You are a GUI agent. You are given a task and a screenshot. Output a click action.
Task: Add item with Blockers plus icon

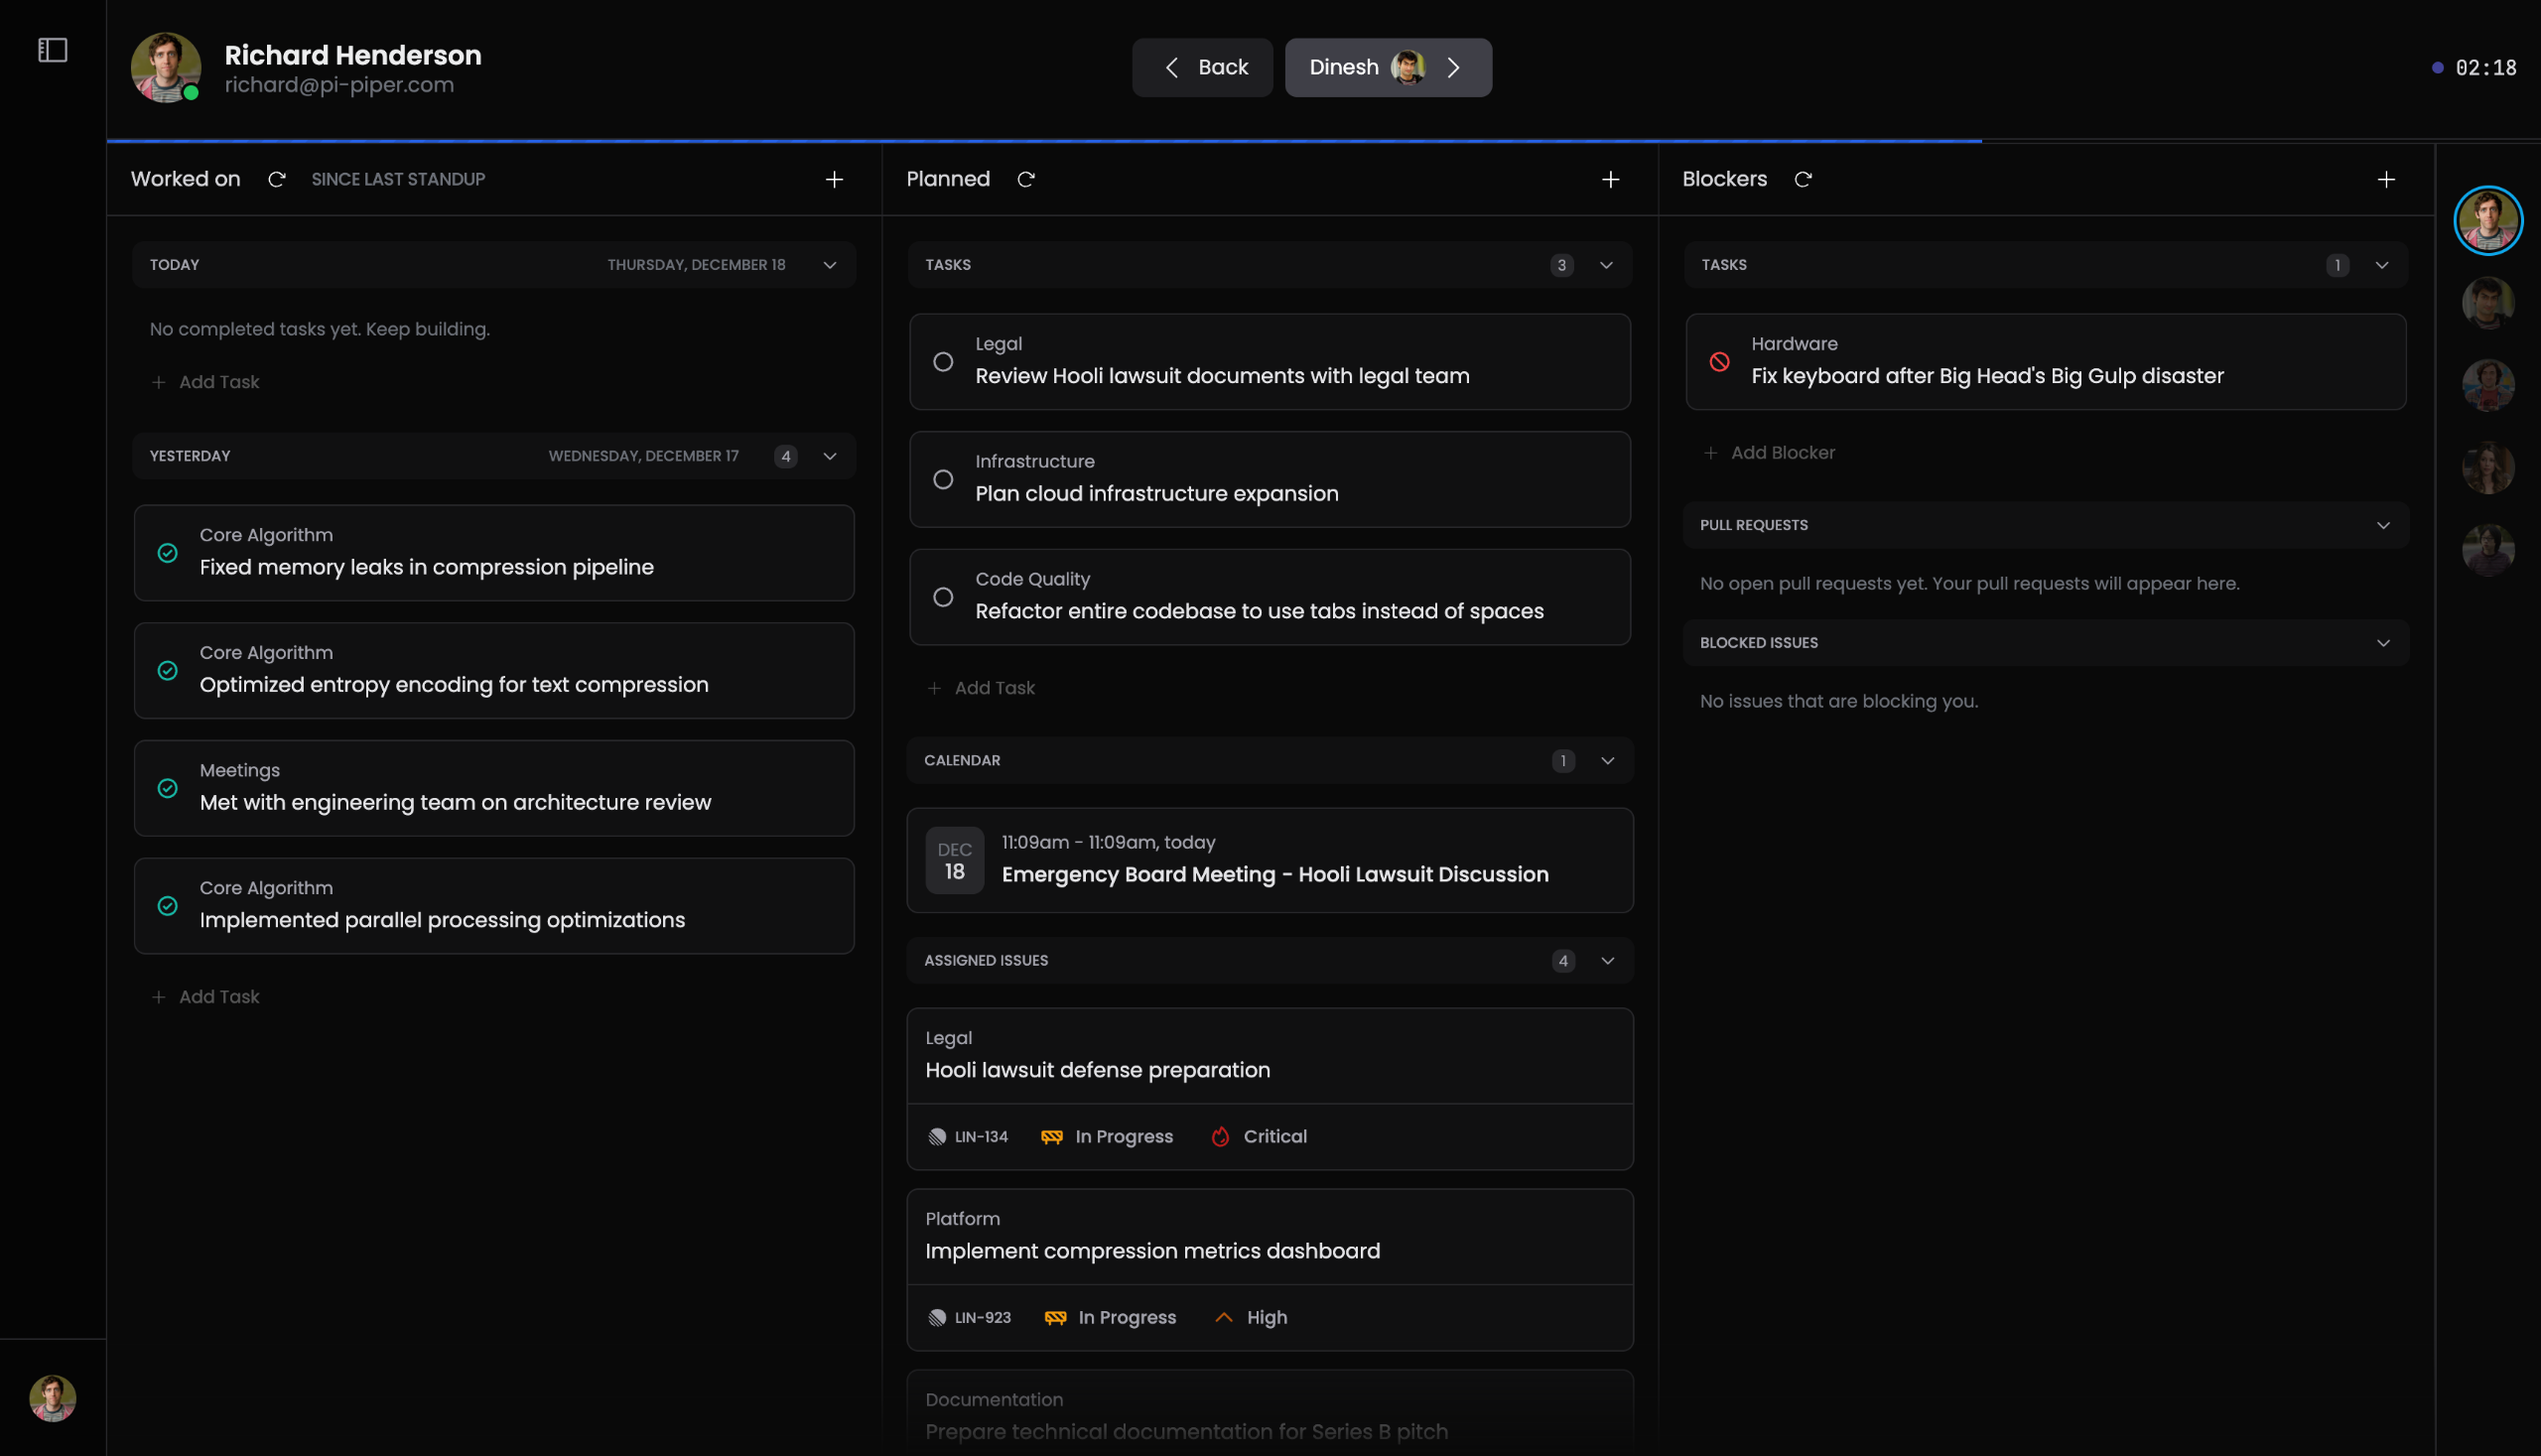click(2387, 179)
